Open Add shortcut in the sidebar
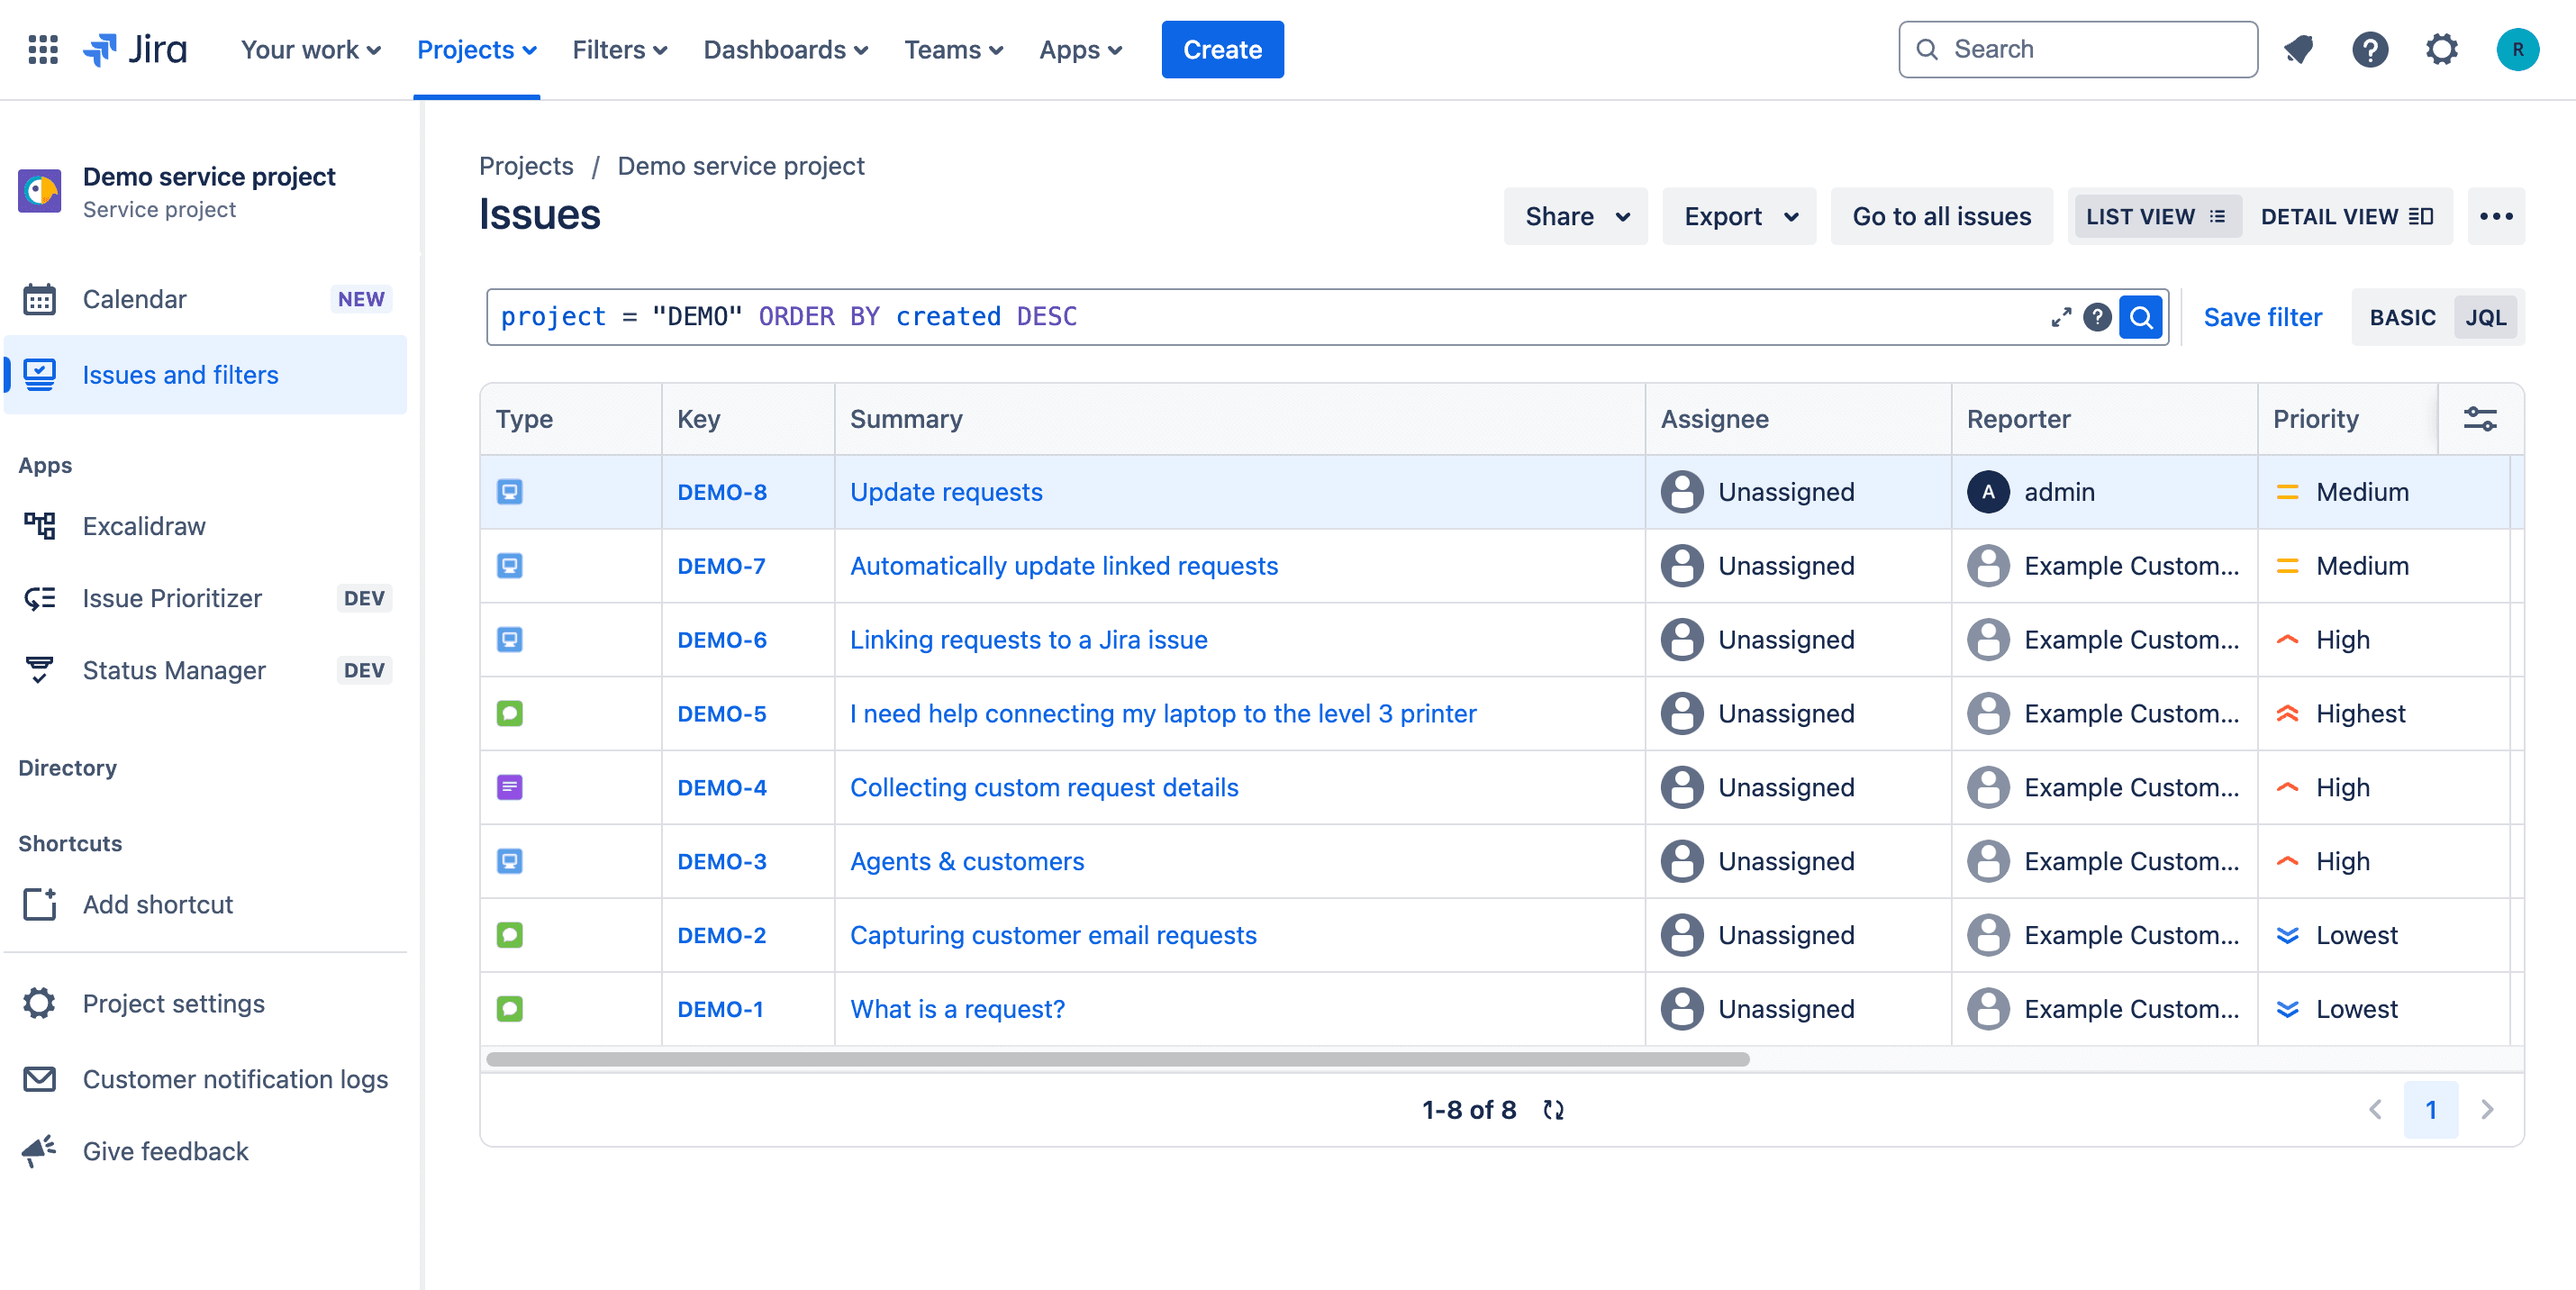2576x1290 pixels. point(206,904)
